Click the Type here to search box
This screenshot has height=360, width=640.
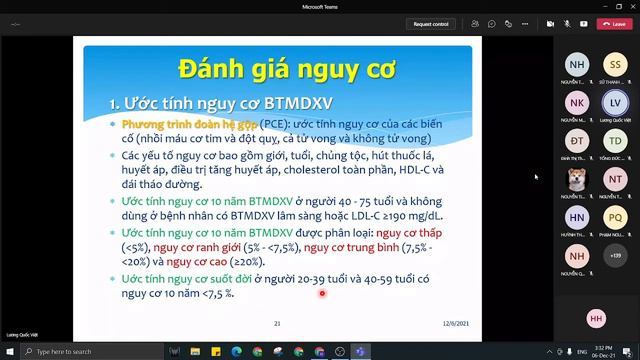tap(92, 351)
